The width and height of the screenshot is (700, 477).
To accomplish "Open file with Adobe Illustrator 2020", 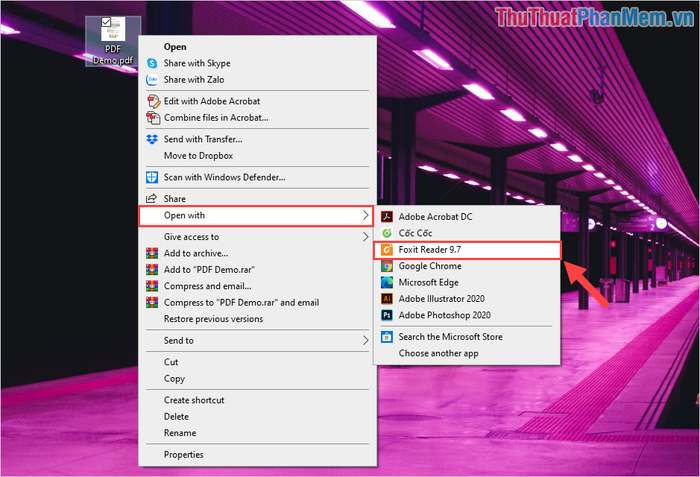I will (x=467, y=299).
